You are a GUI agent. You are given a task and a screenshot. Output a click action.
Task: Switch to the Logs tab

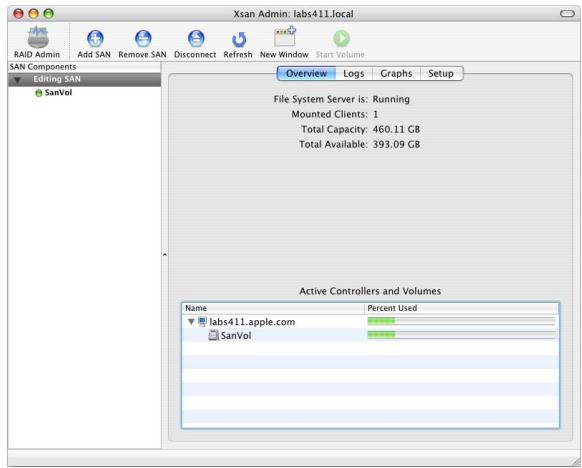point(354,73)
